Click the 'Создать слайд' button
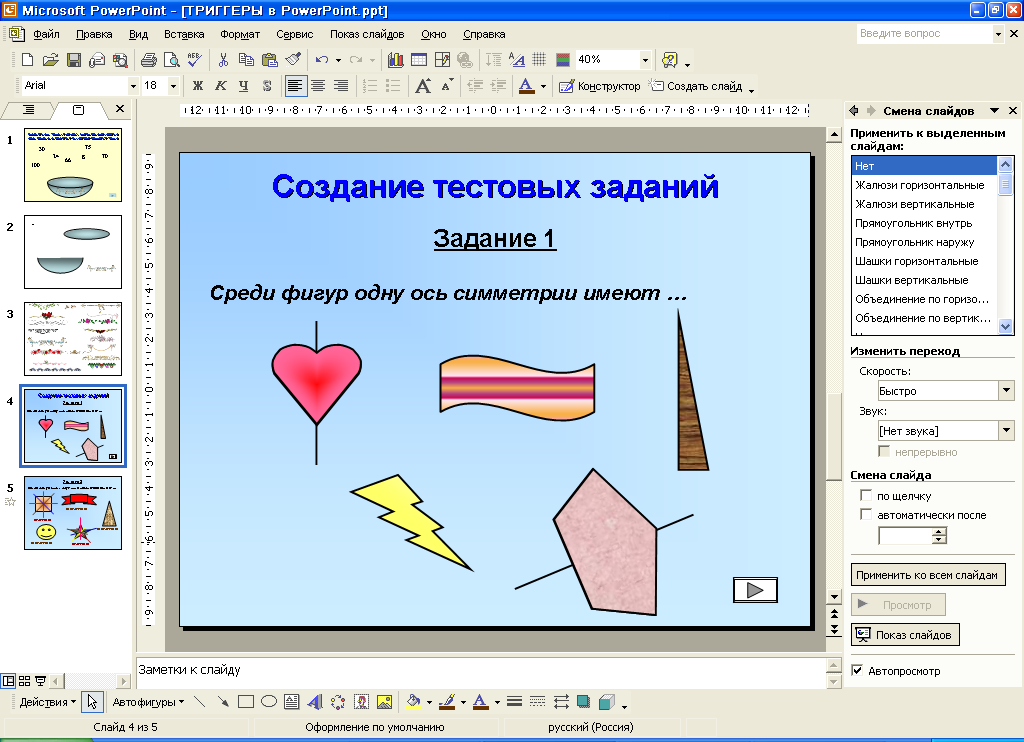Image resolution: width=1024 pixels, height=742 pixels. click(696, 86)
